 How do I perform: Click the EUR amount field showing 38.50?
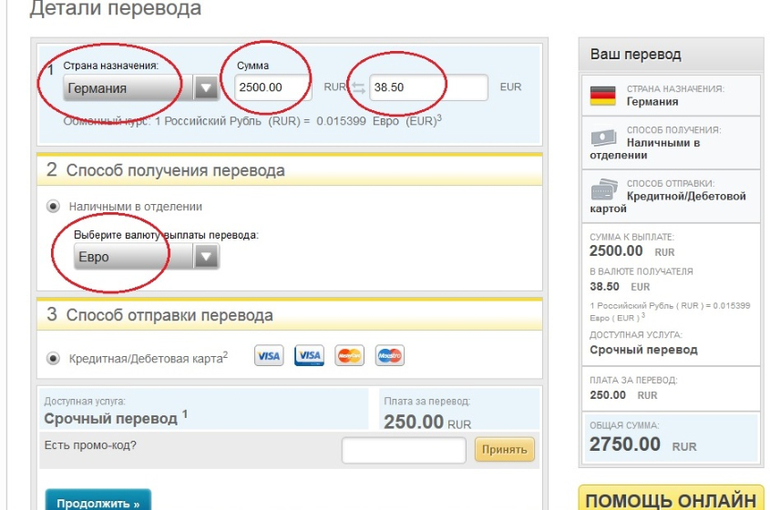pyautogui.click(x=428, y=88)
